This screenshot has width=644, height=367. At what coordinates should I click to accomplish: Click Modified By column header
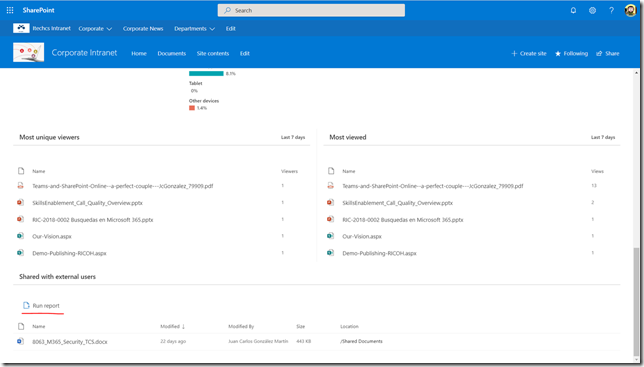click(x=241, y=326)
